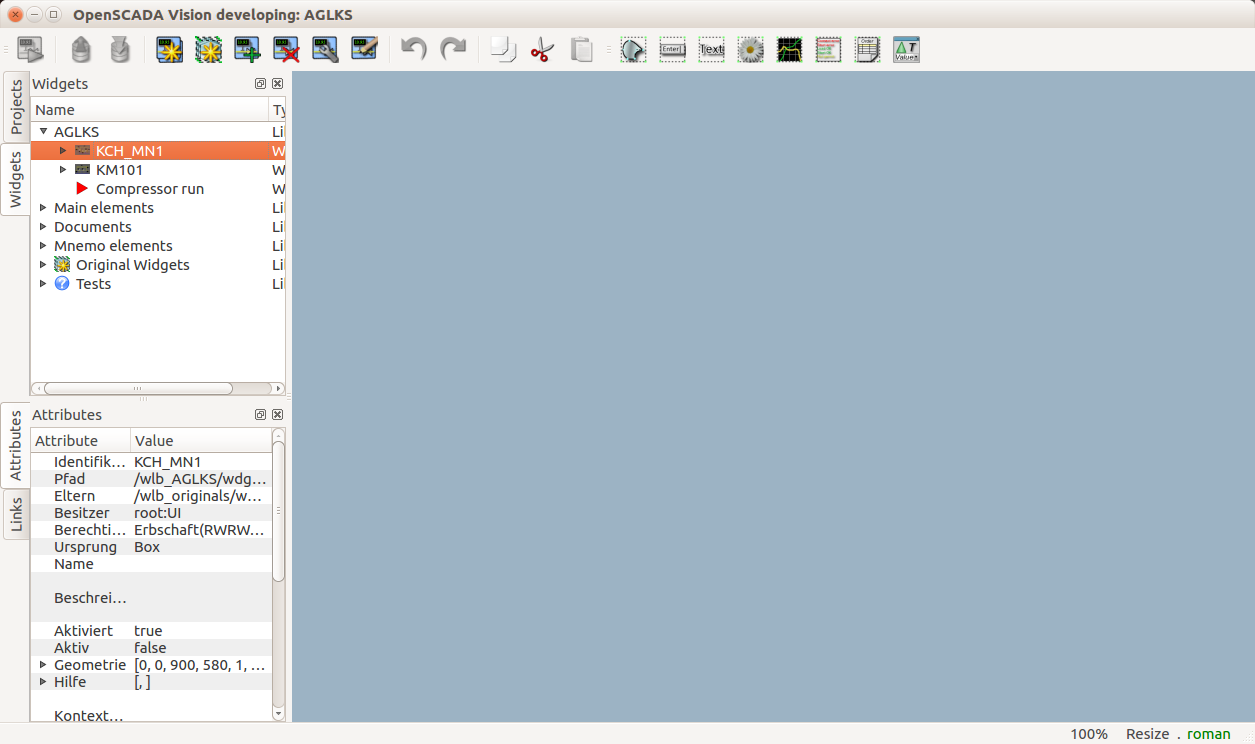Click the Cut scissors icon

click(x=542, y=49)
